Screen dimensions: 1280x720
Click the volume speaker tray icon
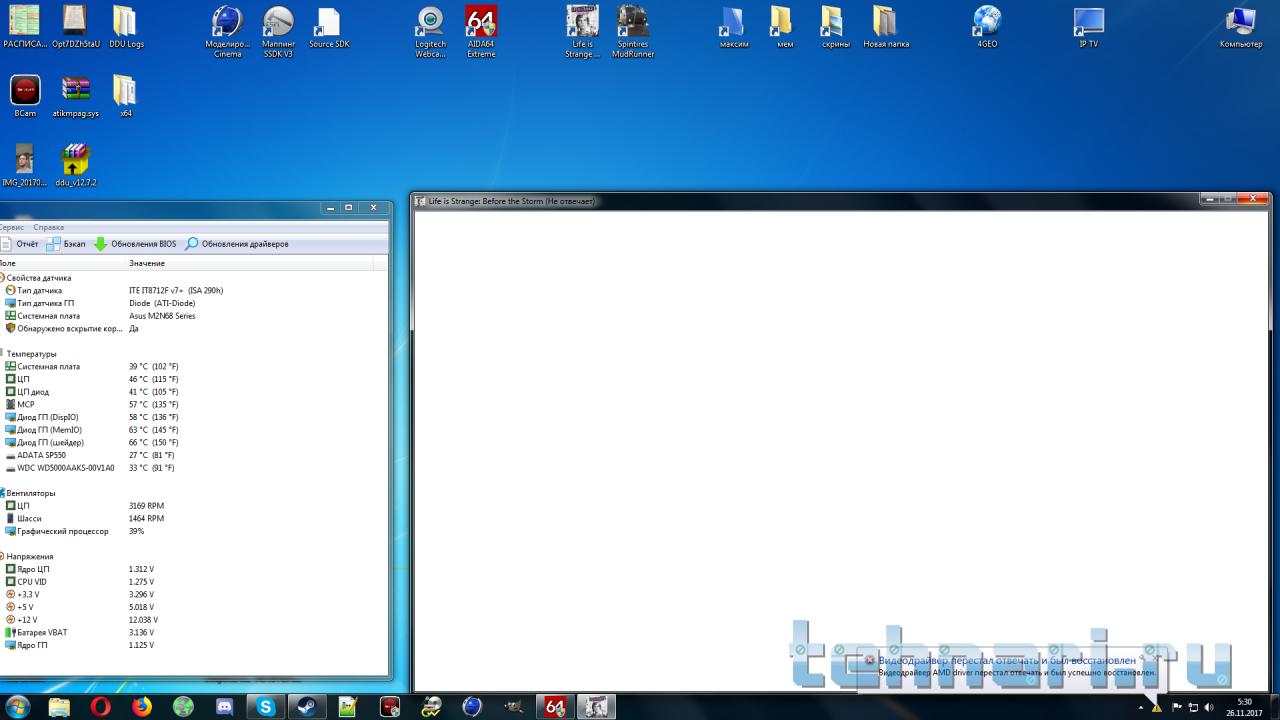point(1208,707)
